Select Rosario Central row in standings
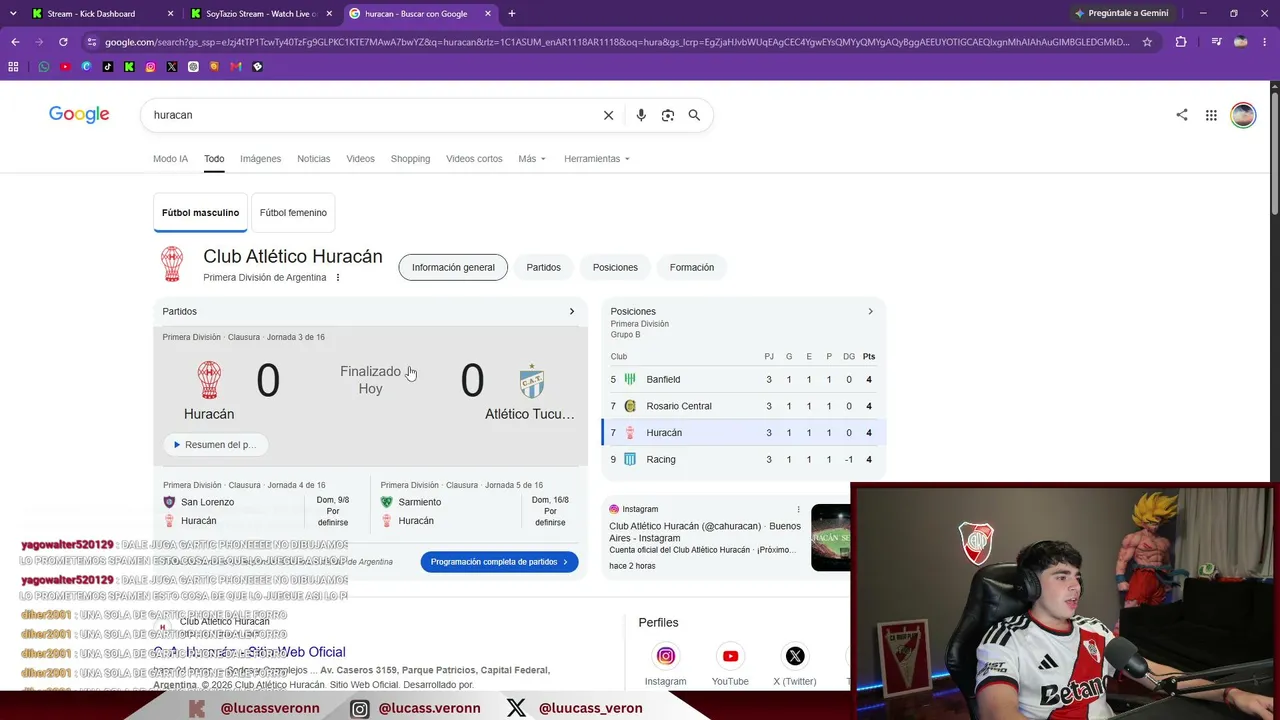This screenshot has width=1280, height=720. coord(744,406)
